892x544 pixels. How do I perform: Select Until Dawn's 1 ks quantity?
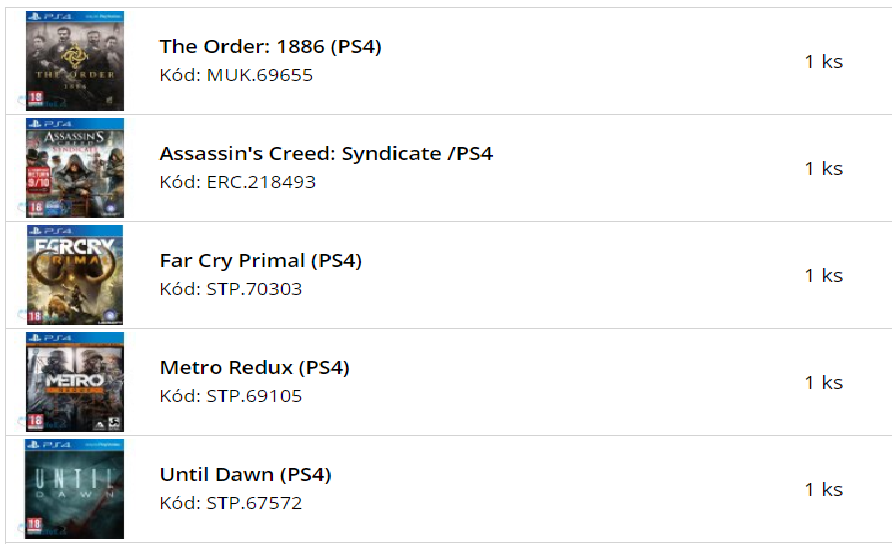(x=823, y=490)
